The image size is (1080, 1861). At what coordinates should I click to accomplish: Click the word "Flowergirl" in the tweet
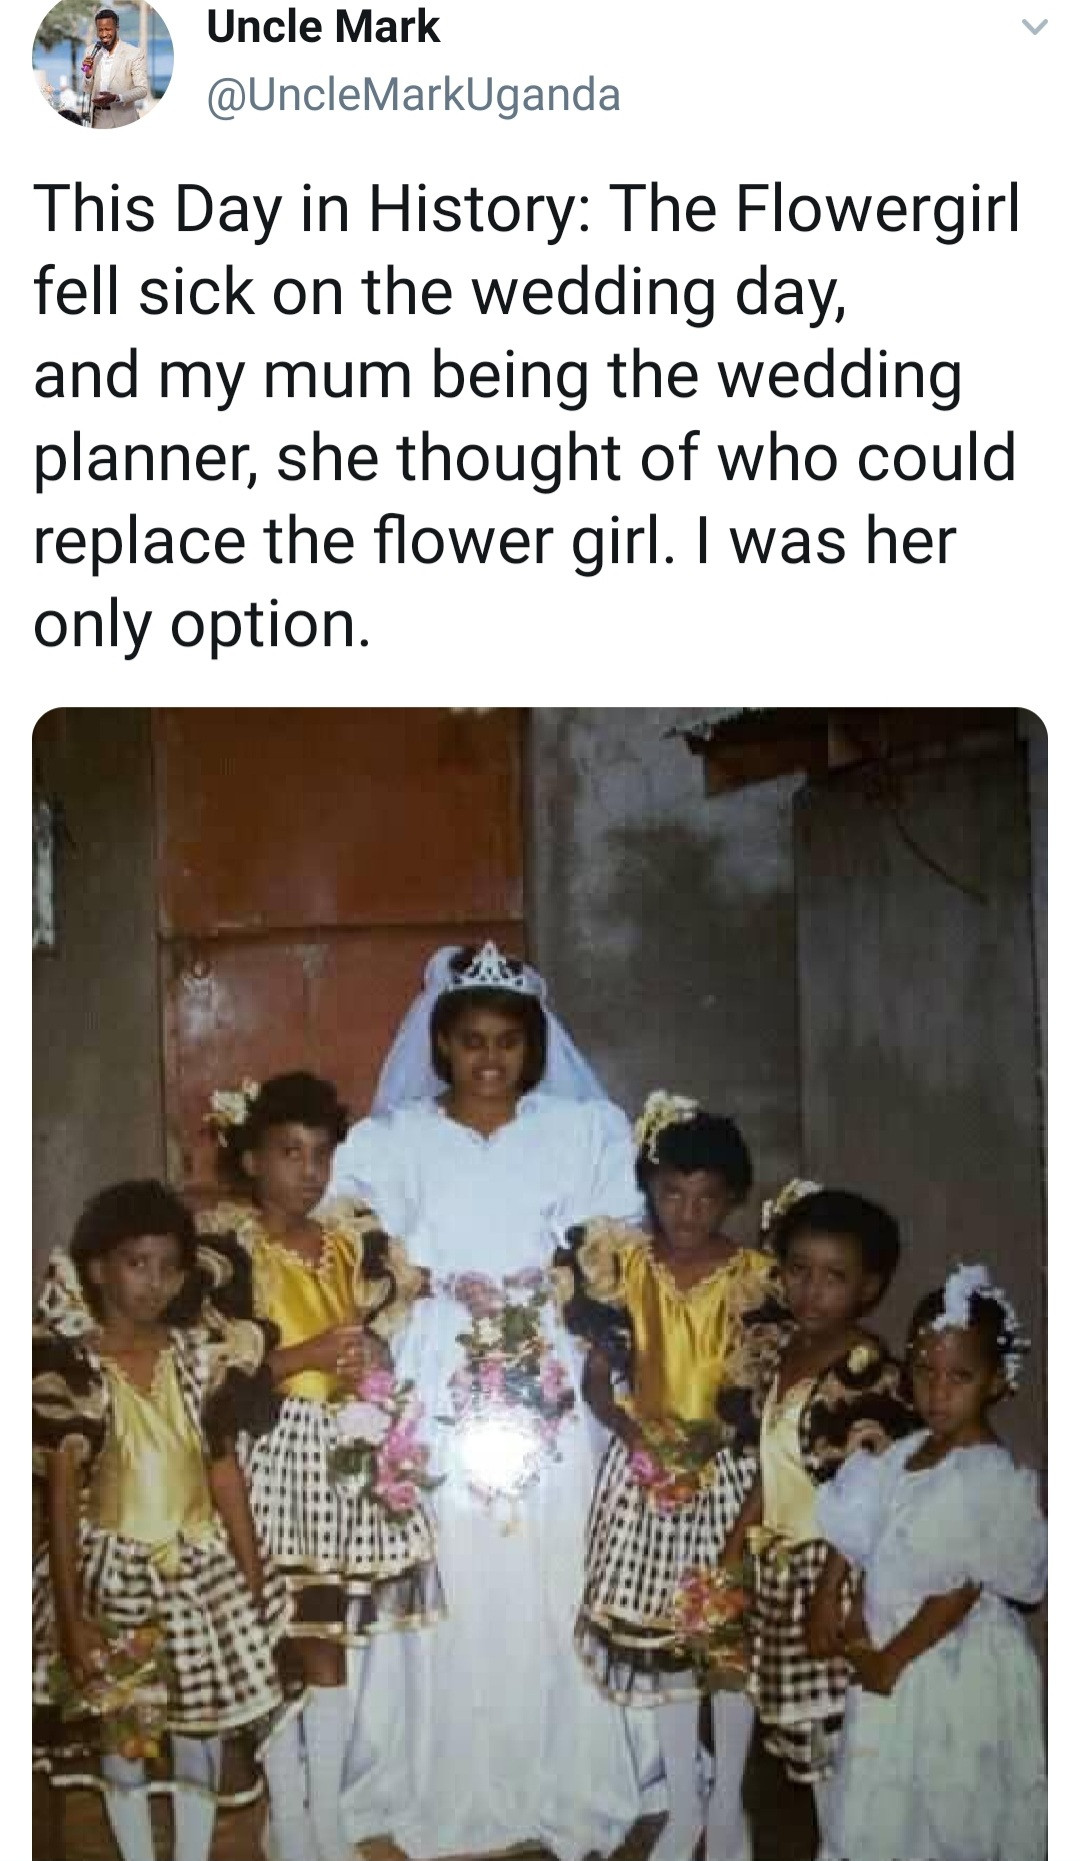tap(877, 210)
